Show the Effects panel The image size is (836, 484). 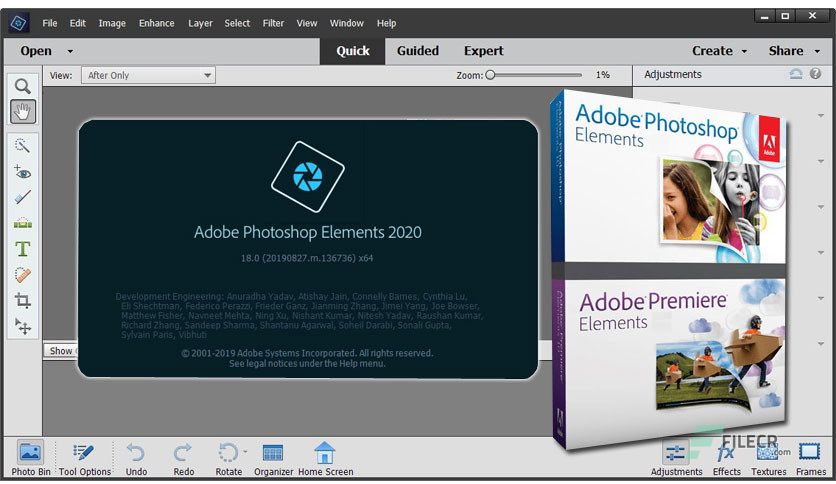(x=726, y=458)
